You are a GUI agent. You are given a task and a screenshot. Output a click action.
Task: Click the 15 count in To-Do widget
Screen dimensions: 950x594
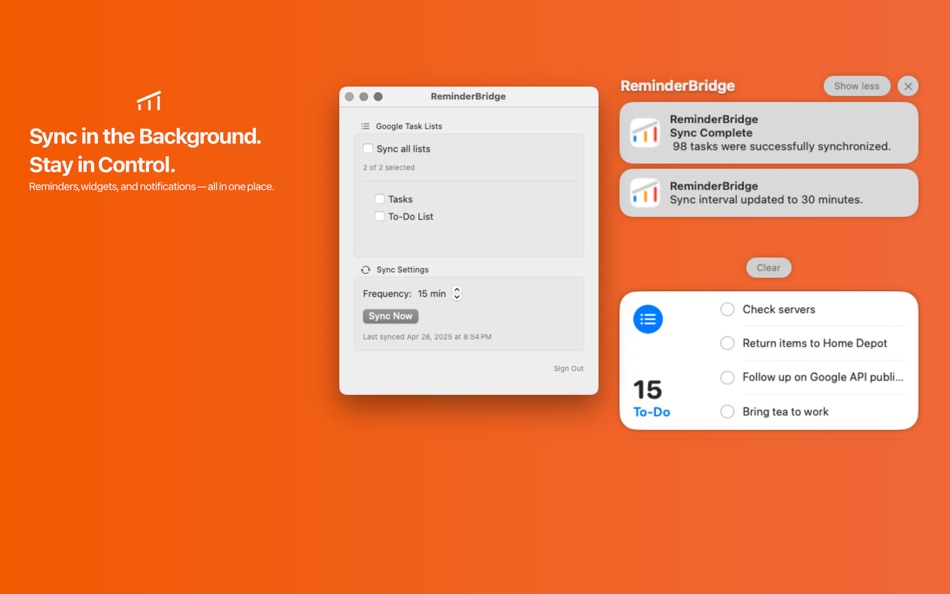(x=647, y=390)
